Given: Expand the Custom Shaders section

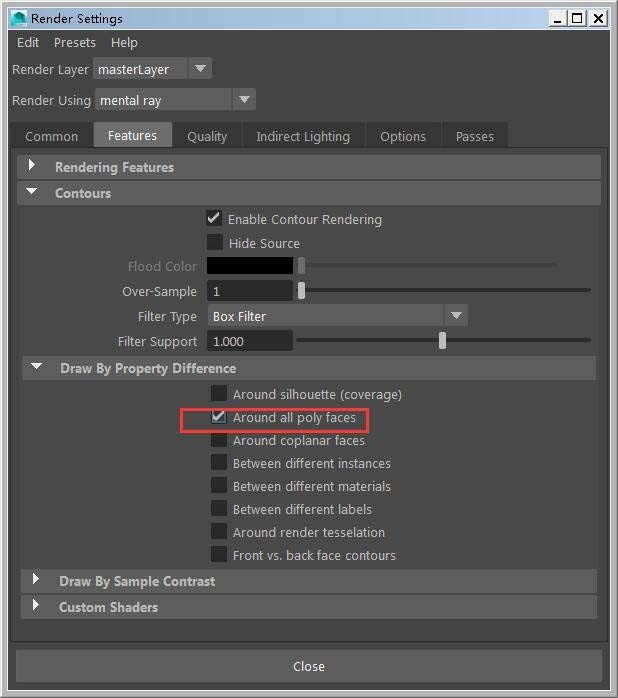Looking at the screenshot, I should (x=309, y=607).
